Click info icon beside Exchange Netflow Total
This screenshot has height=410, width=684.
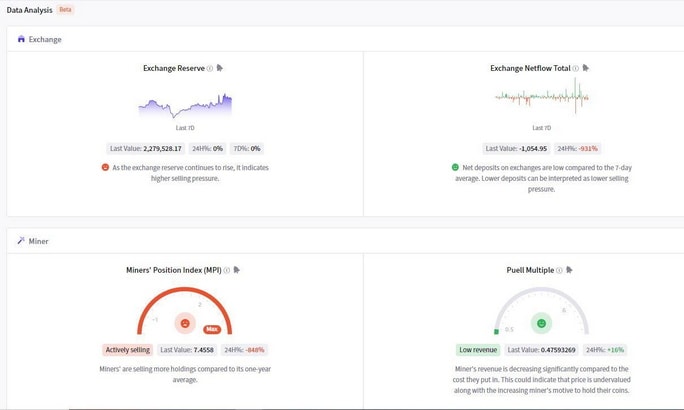click(576, 68)
